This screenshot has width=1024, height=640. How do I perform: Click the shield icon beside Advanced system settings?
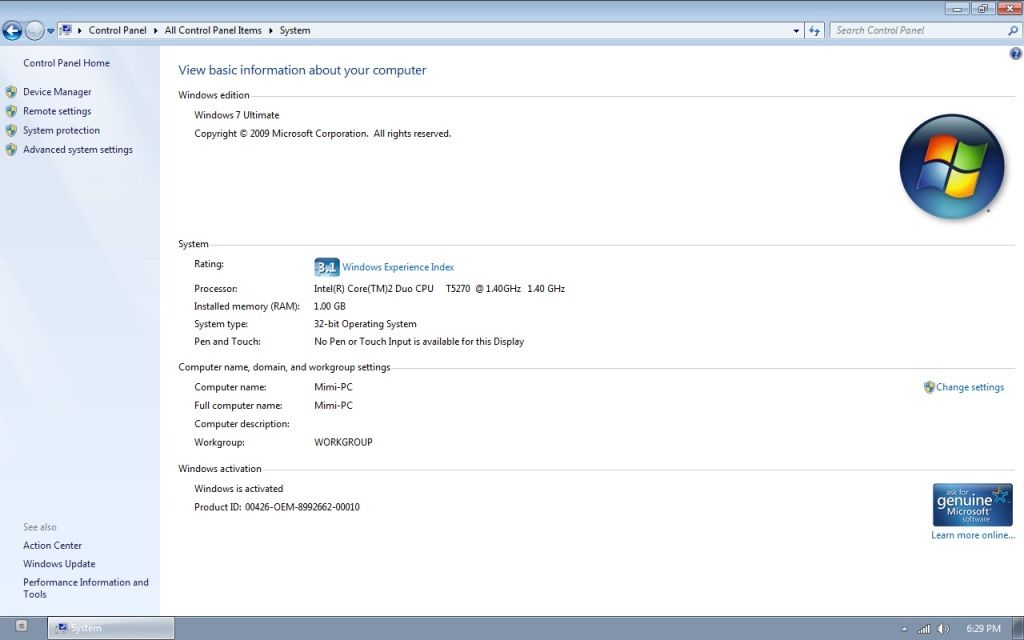pyautogui.click(x=11, y=150)
